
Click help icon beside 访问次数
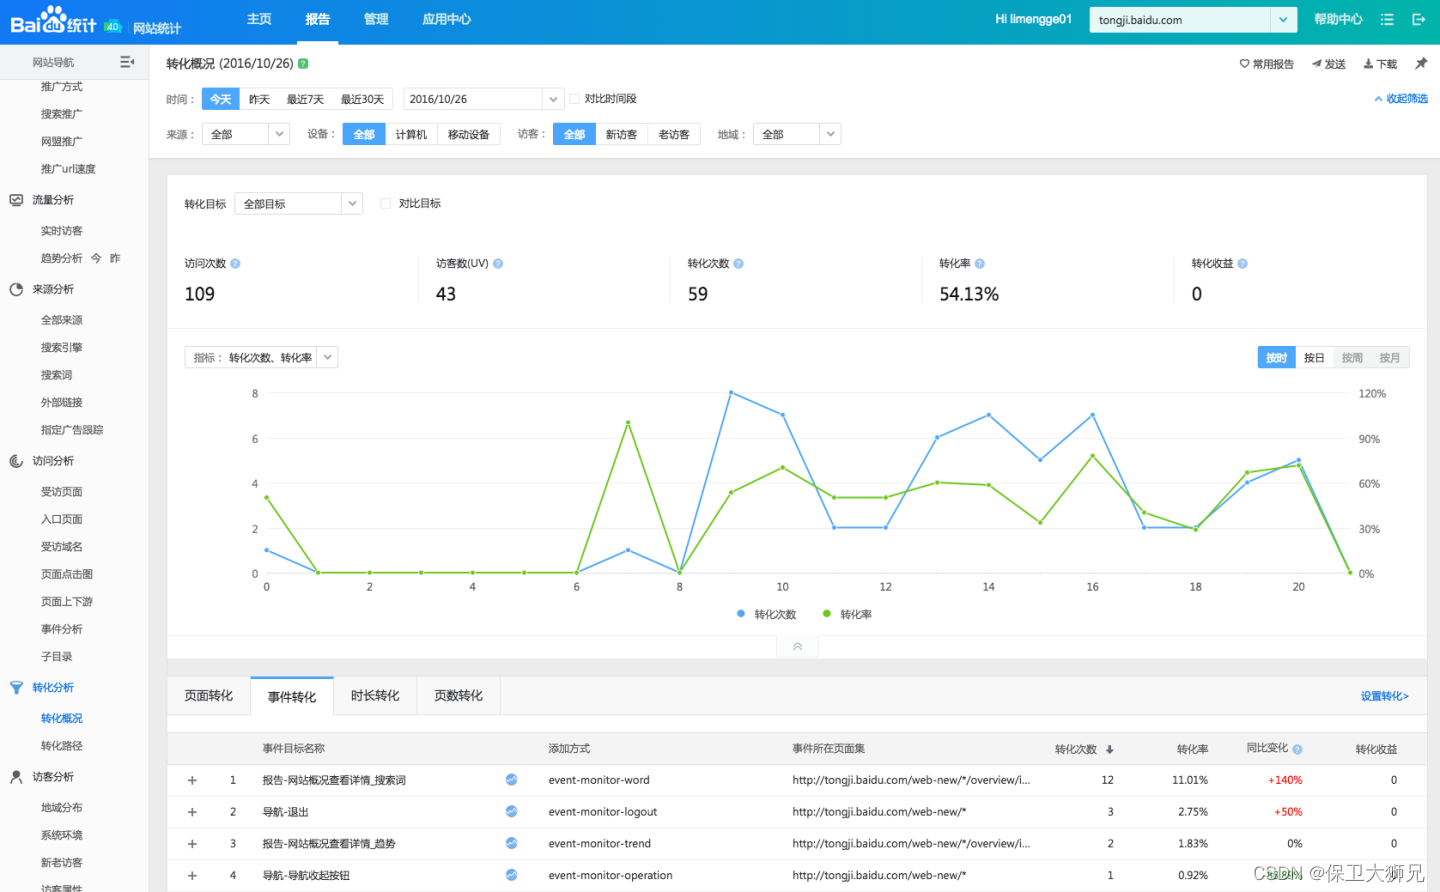point(236,264)
